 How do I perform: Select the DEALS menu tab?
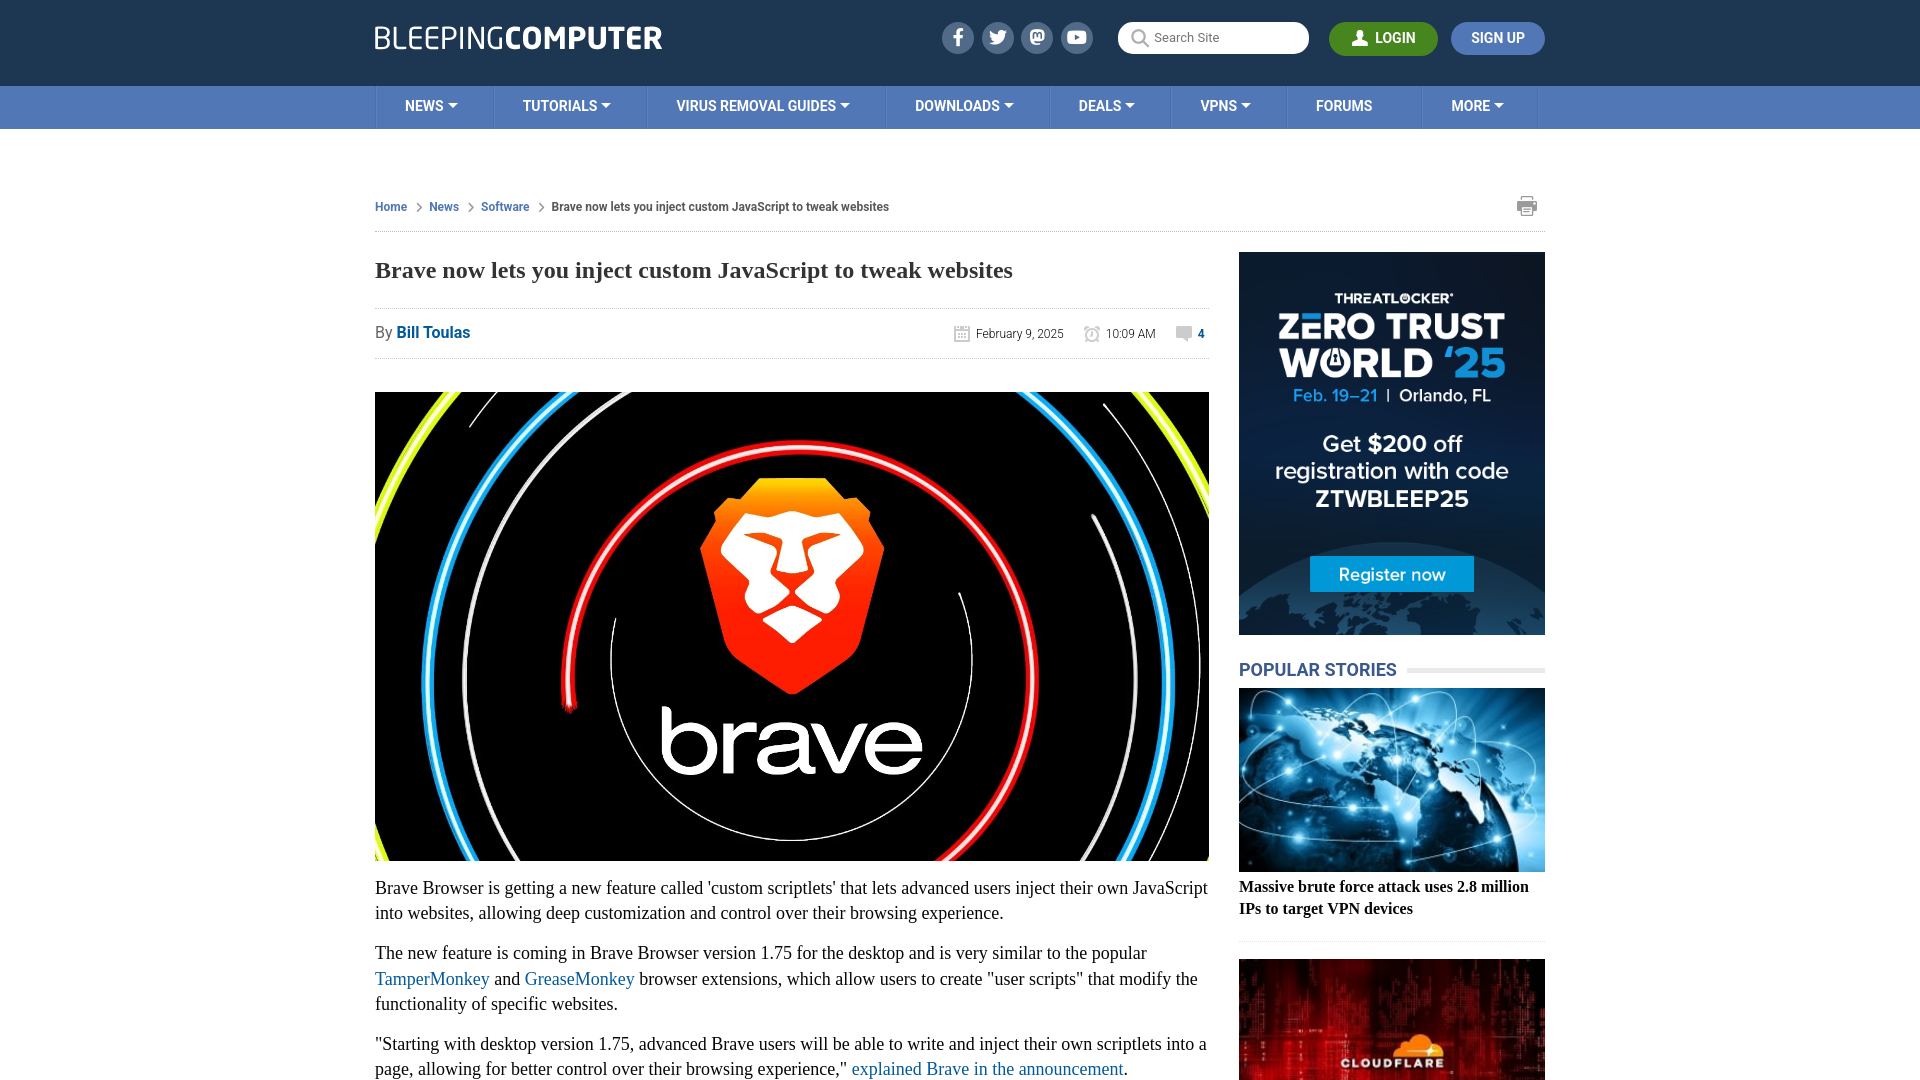click(x=1106, y=105)
